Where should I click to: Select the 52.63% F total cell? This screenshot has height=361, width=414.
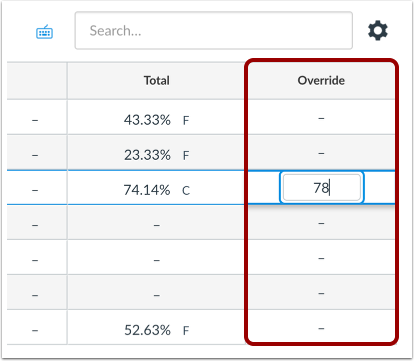(x=156, y=327)
